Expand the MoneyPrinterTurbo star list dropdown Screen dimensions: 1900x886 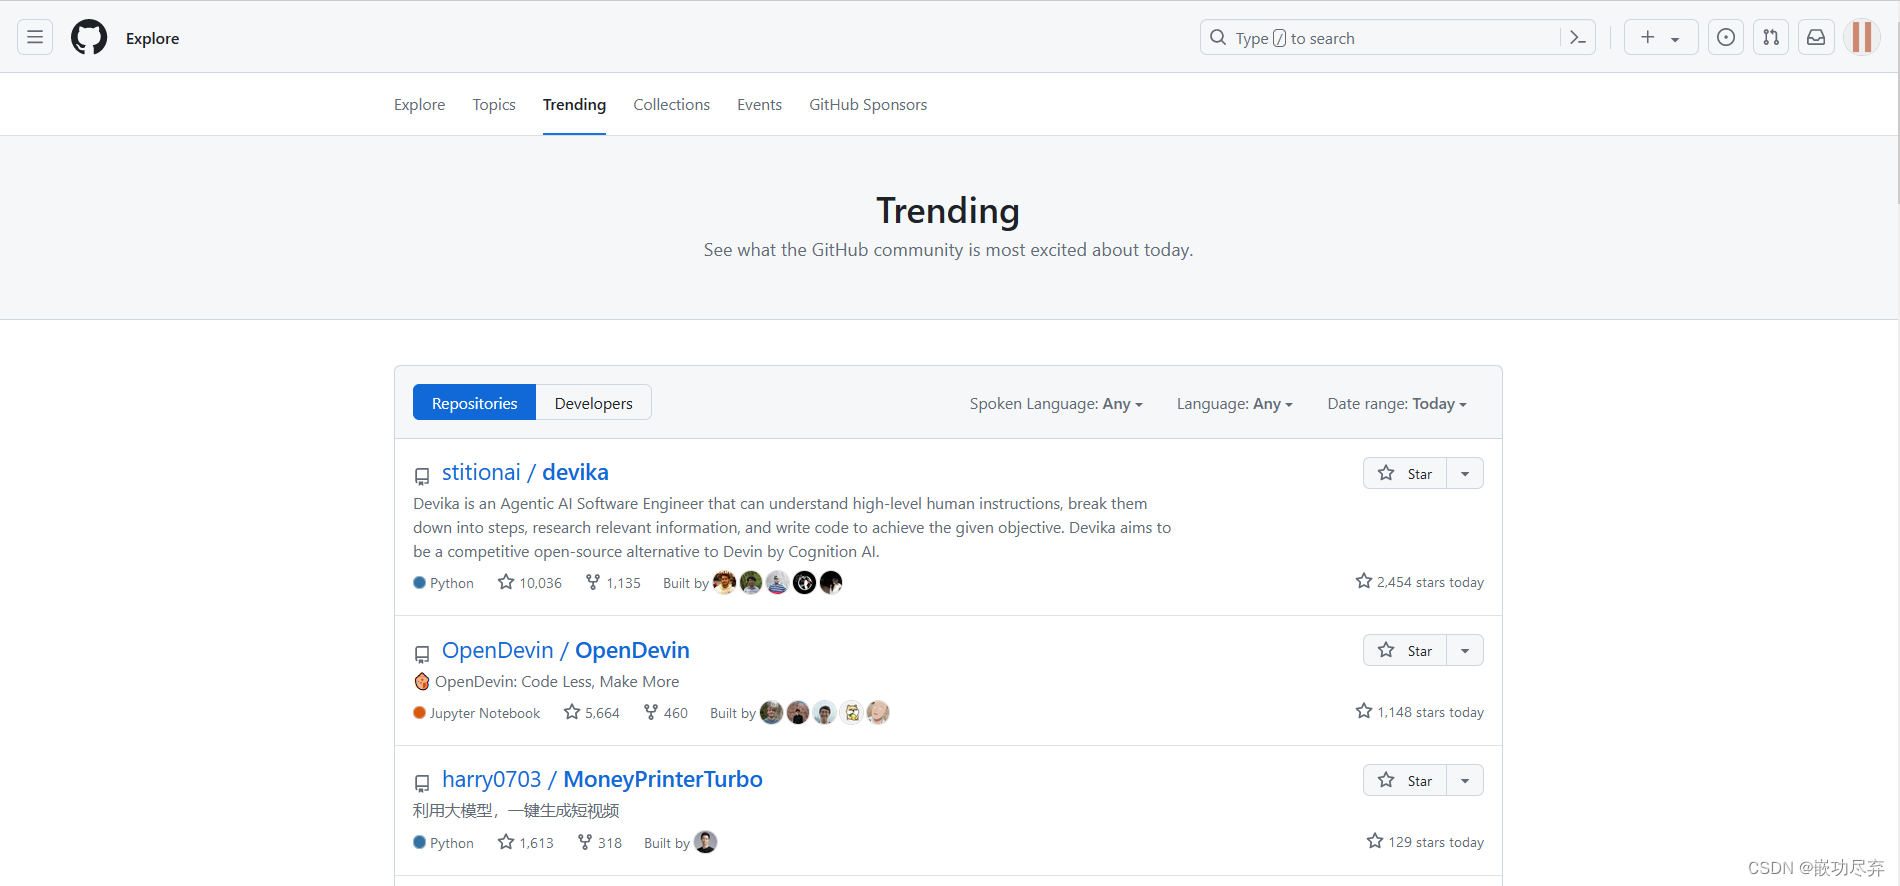[x=1465, y=781]
